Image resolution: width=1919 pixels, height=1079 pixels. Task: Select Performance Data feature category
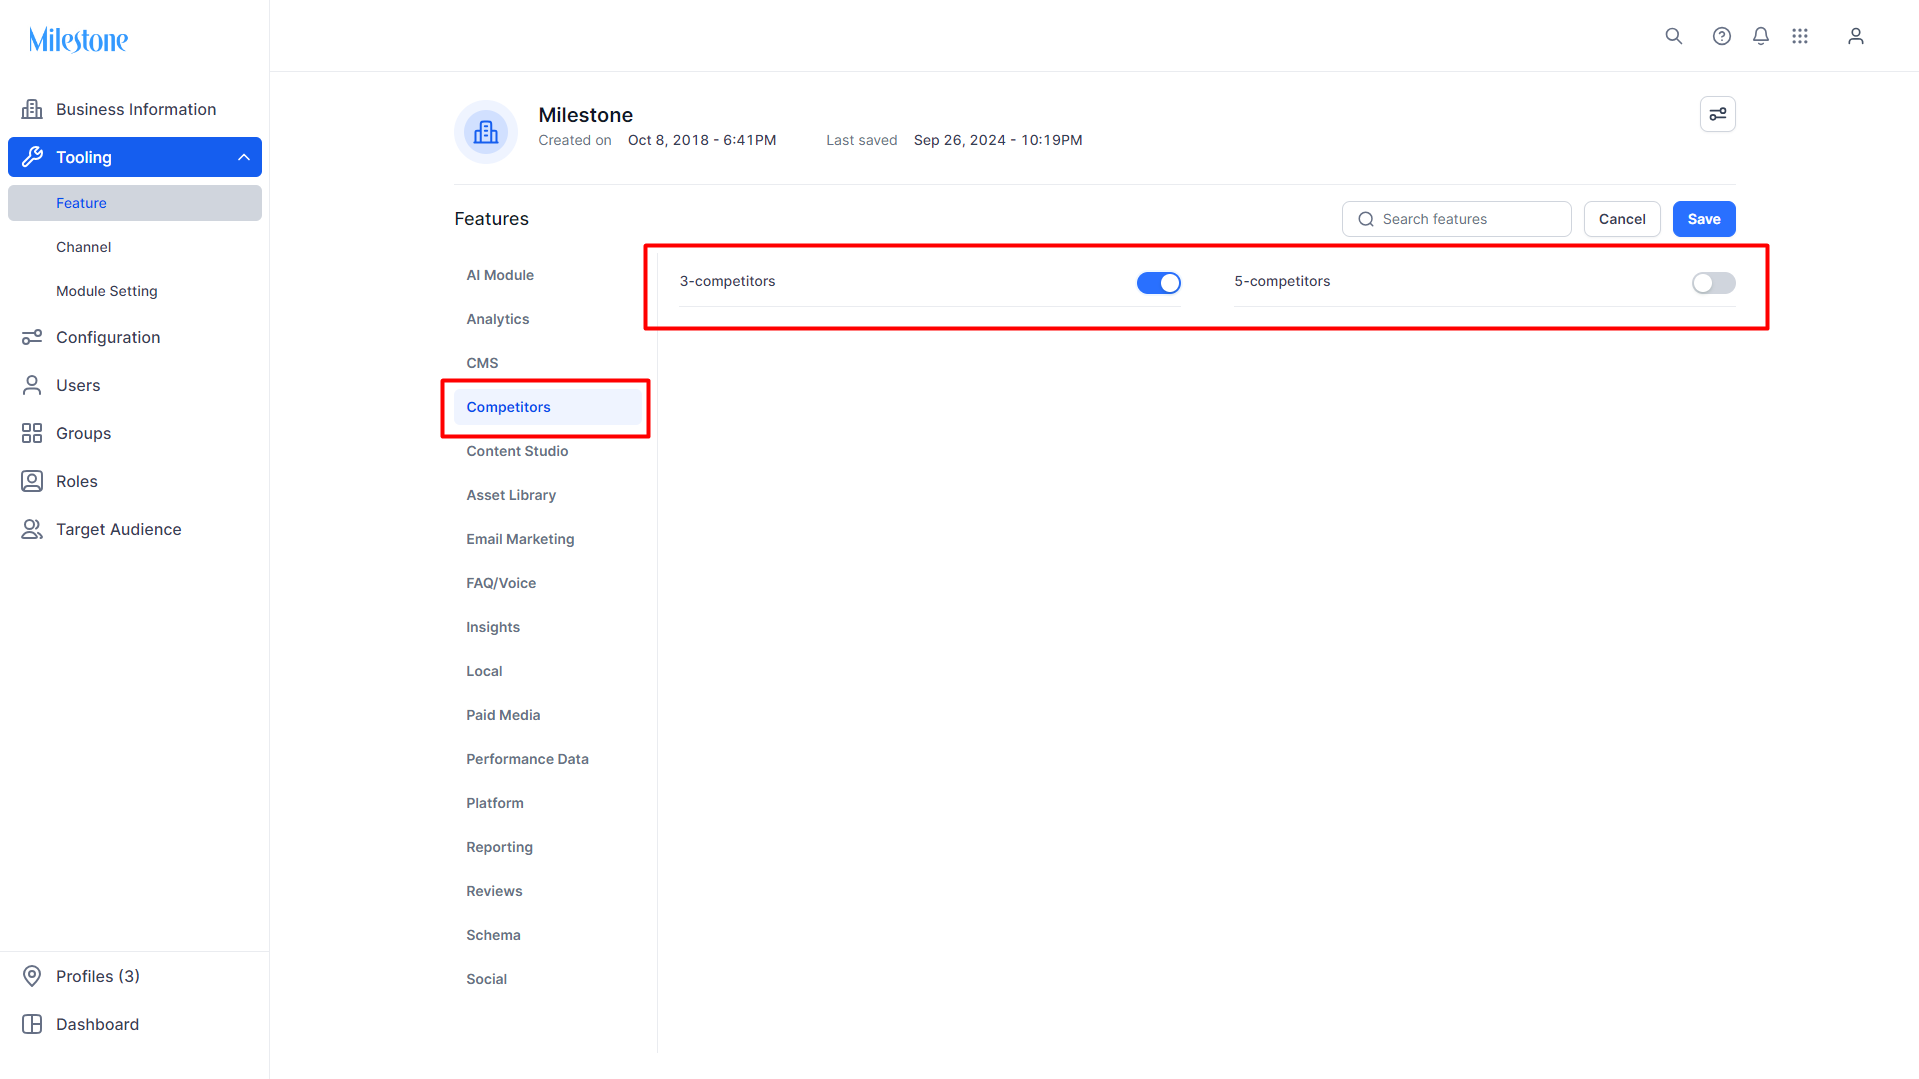[x=548, y=759]
